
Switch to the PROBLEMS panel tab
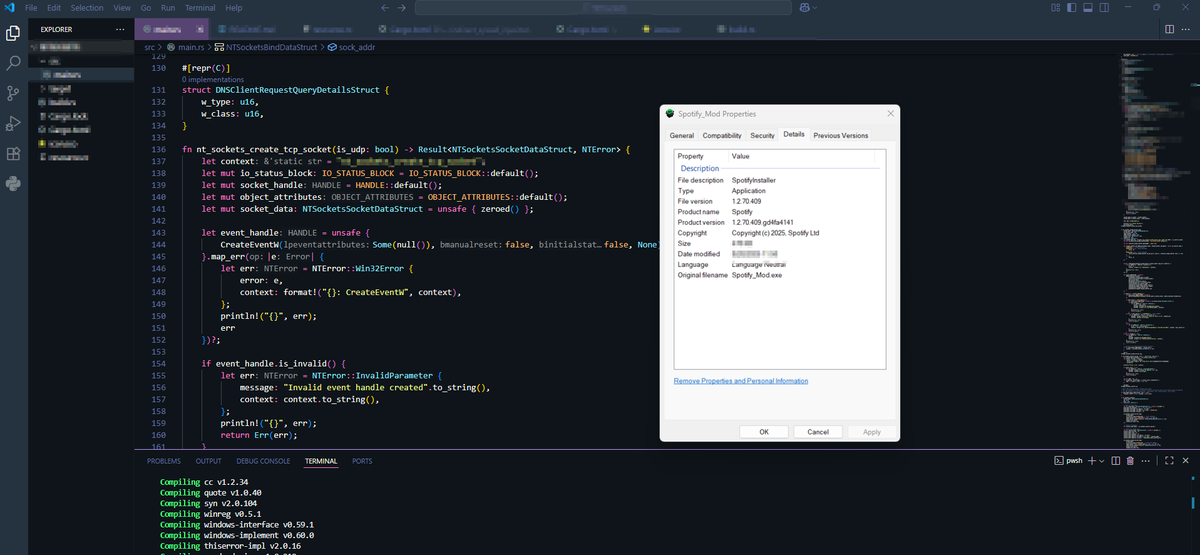[164, 461]
